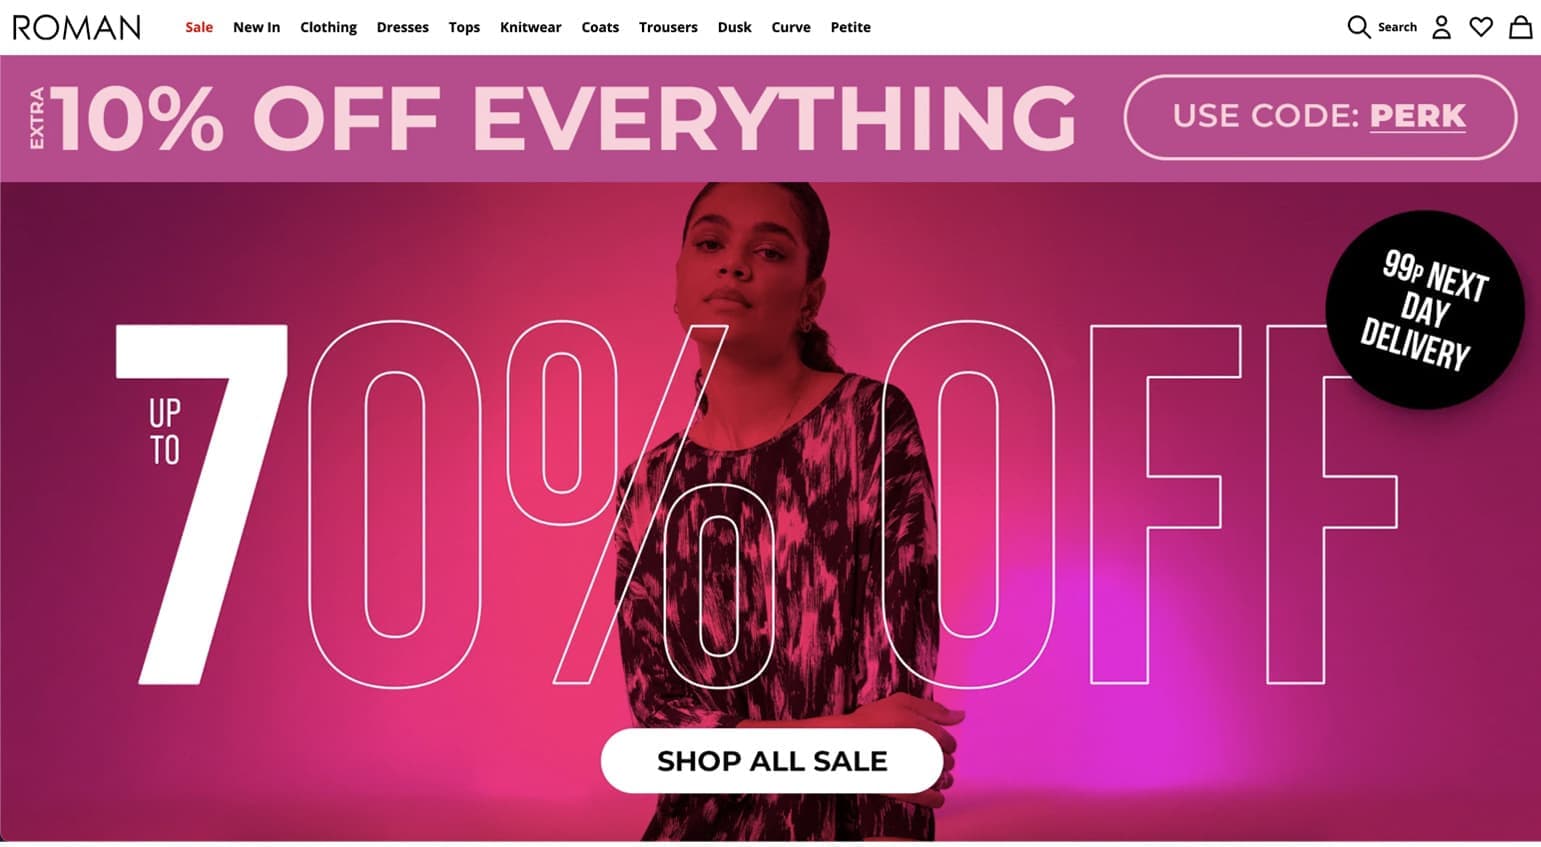Open the shopping bag icon
The image size is (1541, 847).
(x=1520, y=27)
